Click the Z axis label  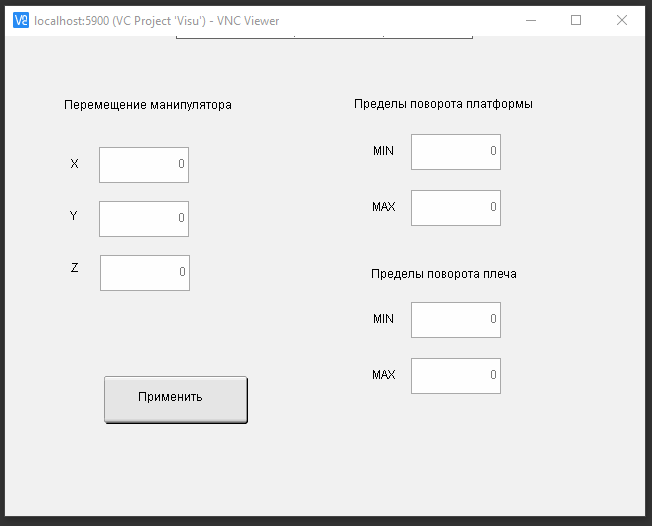point(74,268)
